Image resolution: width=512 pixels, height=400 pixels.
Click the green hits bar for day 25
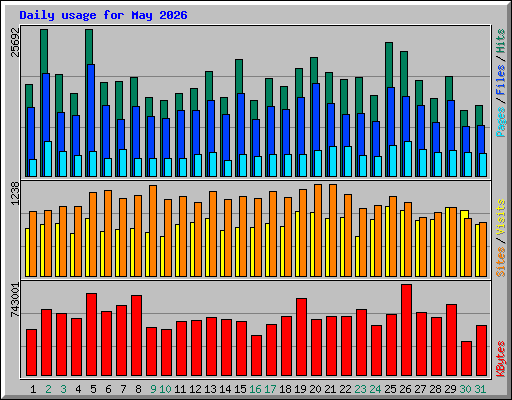389,65
